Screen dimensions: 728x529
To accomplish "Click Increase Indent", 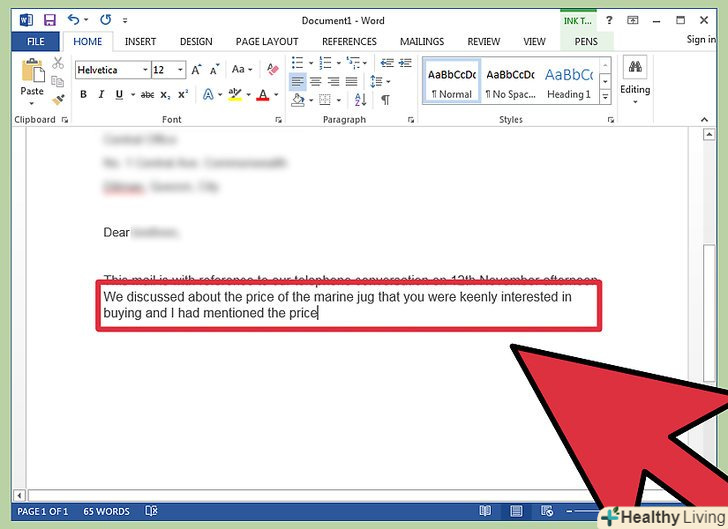I will [x=405, y=62].
